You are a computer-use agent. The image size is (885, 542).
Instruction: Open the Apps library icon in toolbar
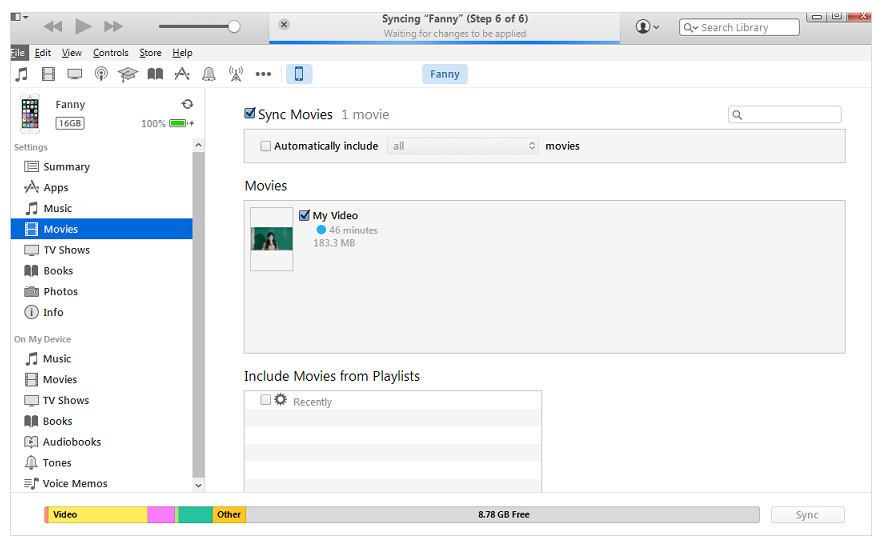[182, 74]
